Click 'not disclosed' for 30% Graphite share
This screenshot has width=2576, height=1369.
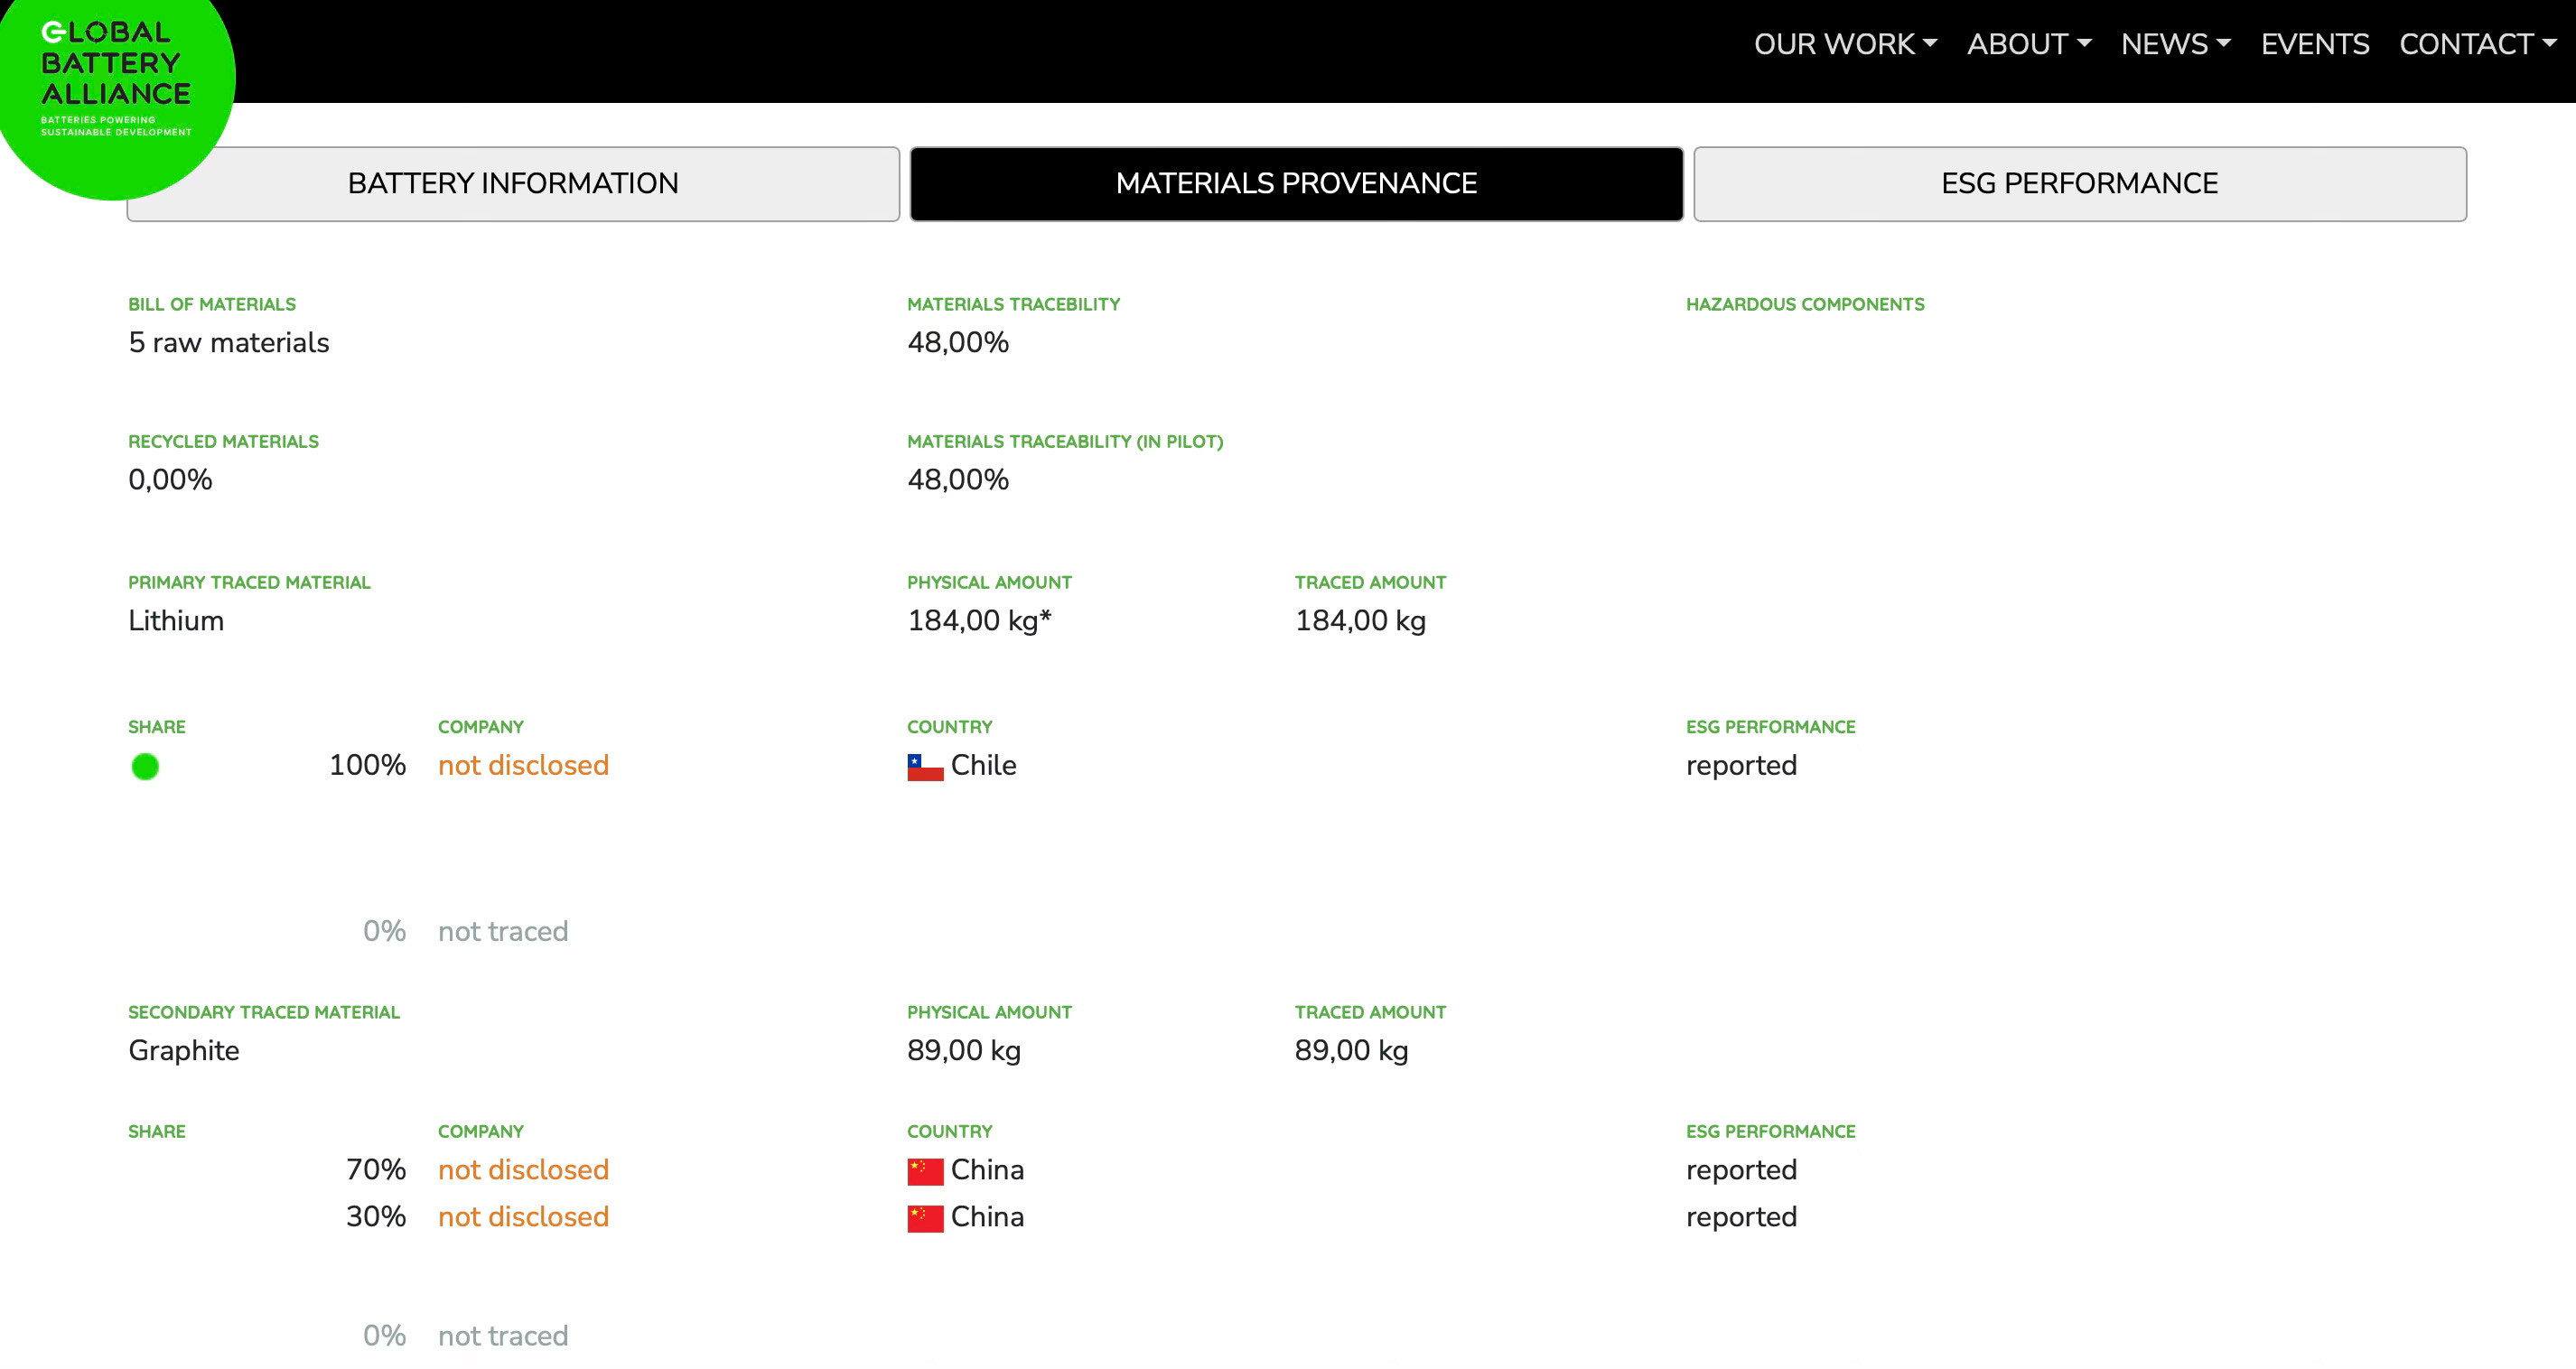pyautogui.click(x=523, y=1216)
